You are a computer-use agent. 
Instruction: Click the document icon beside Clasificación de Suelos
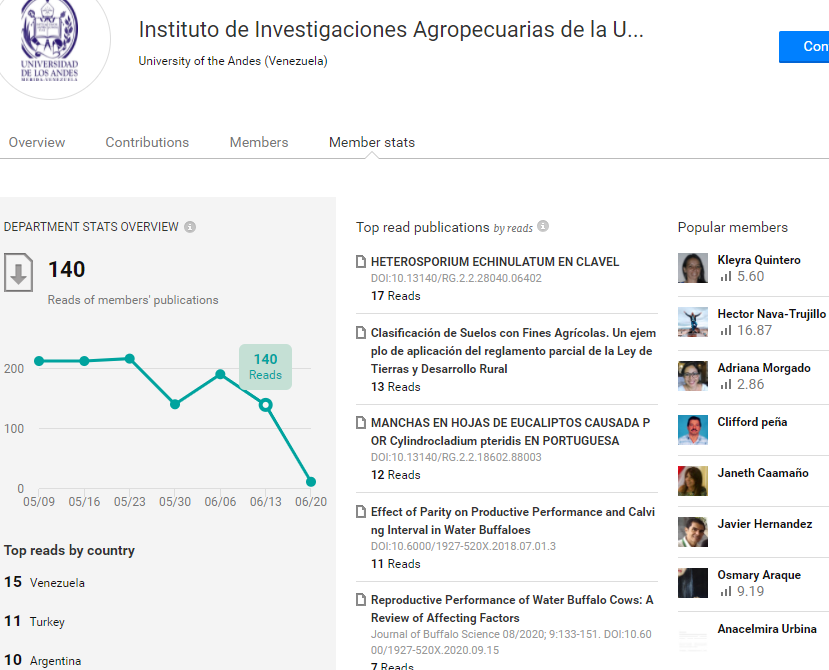tap(361, 333)
